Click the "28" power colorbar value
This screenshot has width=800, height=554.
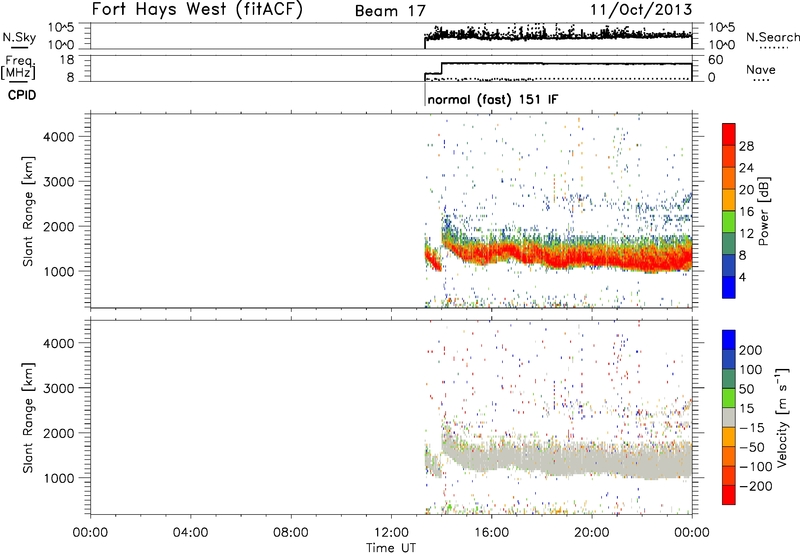pos(746,146)
